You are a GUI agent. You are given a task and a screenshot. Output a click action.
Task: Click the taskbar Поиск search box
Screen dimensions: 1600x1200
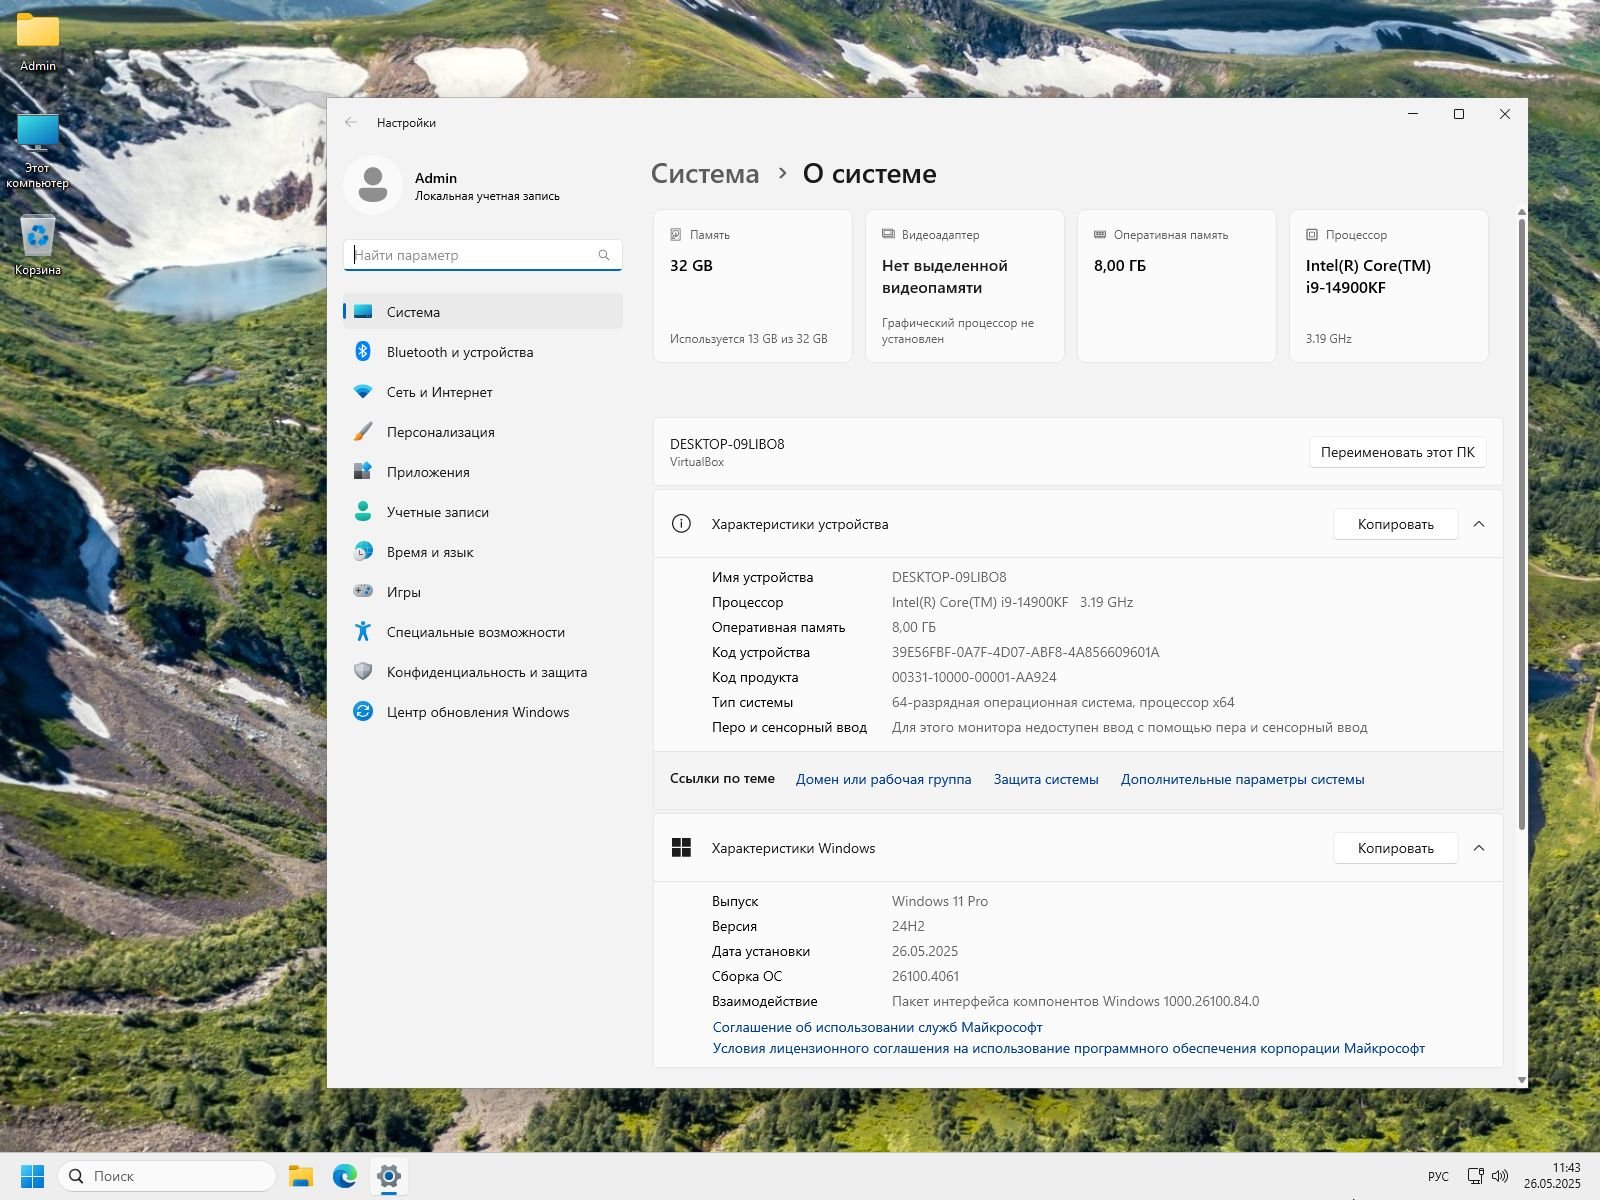(168, 1176)
